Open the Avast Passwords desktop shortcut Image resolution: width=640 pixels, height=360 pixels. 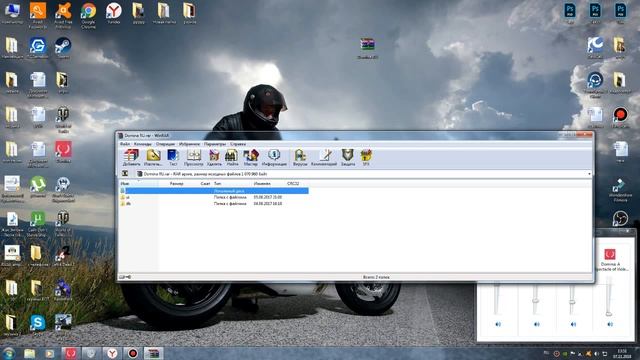[x=38, y=15]
